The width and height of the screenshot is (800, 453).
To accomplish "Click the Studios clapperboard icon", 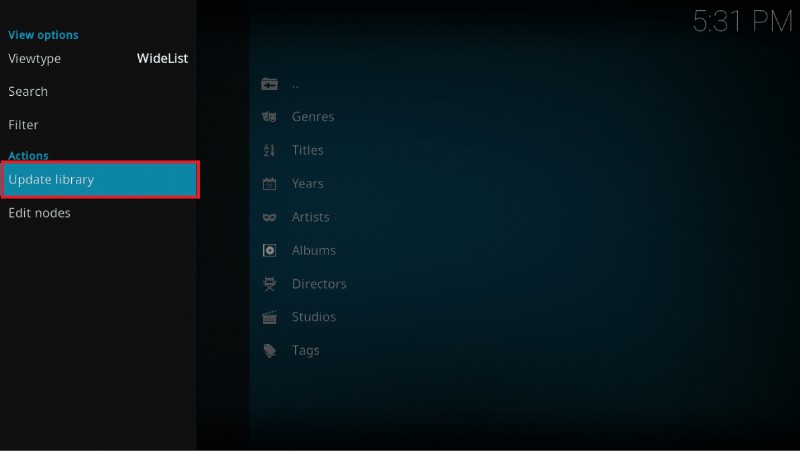I will tap(269, 317).
